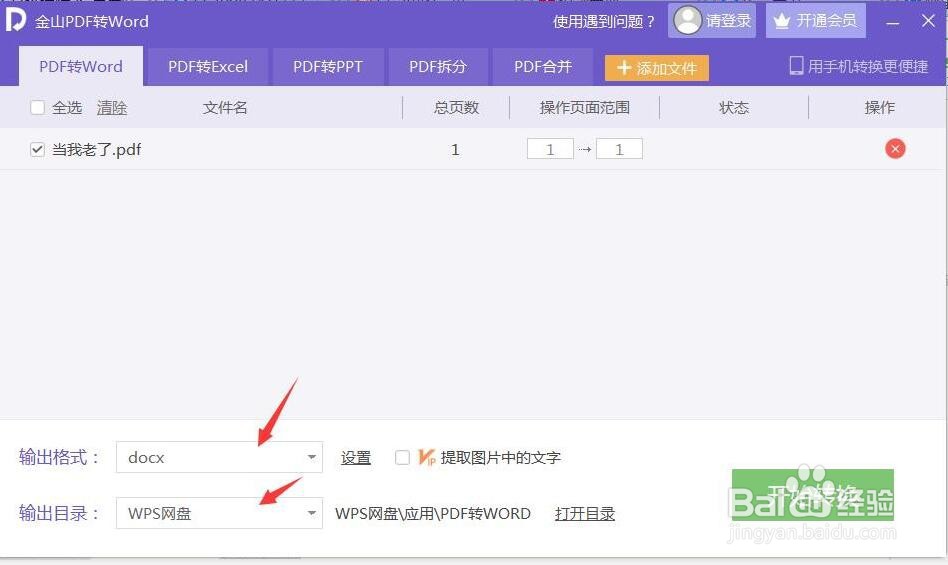Click the crown 开通会员 button
Image resolution: width=948 pixels, height=565 pixels.
(x=816, y=21)
